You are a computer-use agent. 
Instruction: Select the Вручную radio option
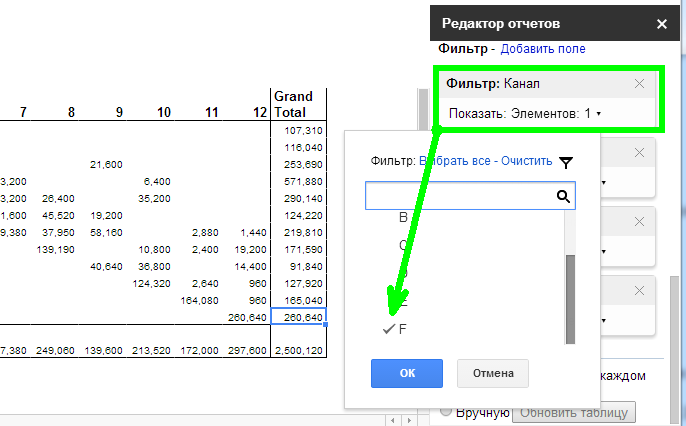tap(447, 412)
